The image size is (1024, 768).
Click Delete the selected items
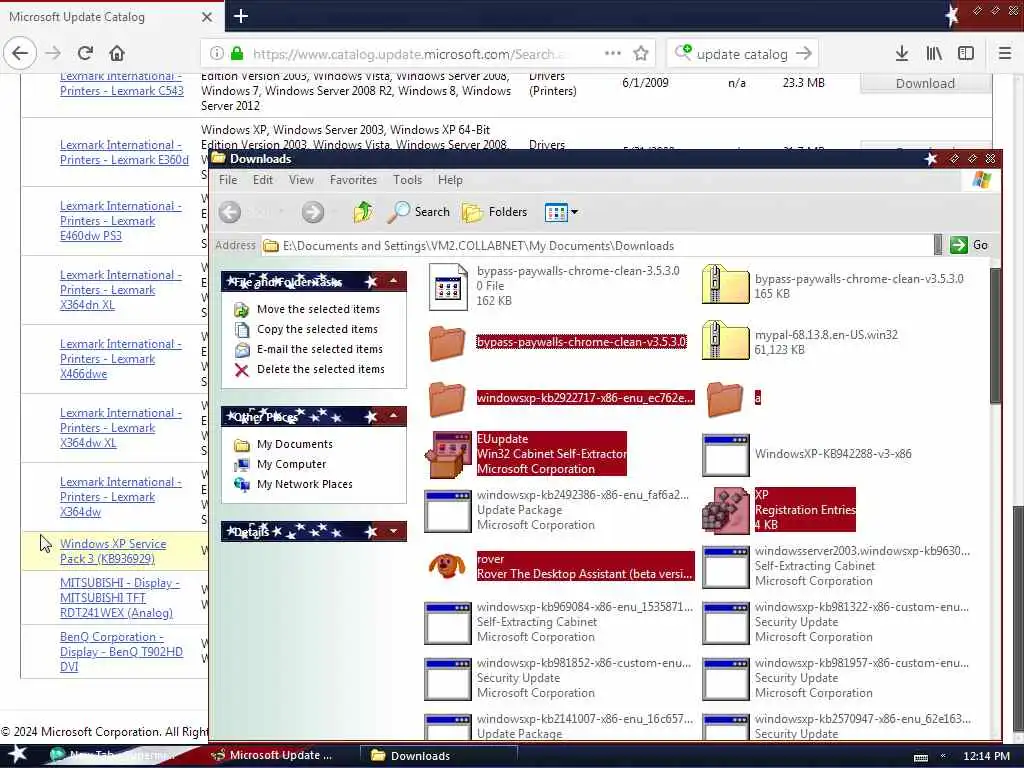pos(321,369)
